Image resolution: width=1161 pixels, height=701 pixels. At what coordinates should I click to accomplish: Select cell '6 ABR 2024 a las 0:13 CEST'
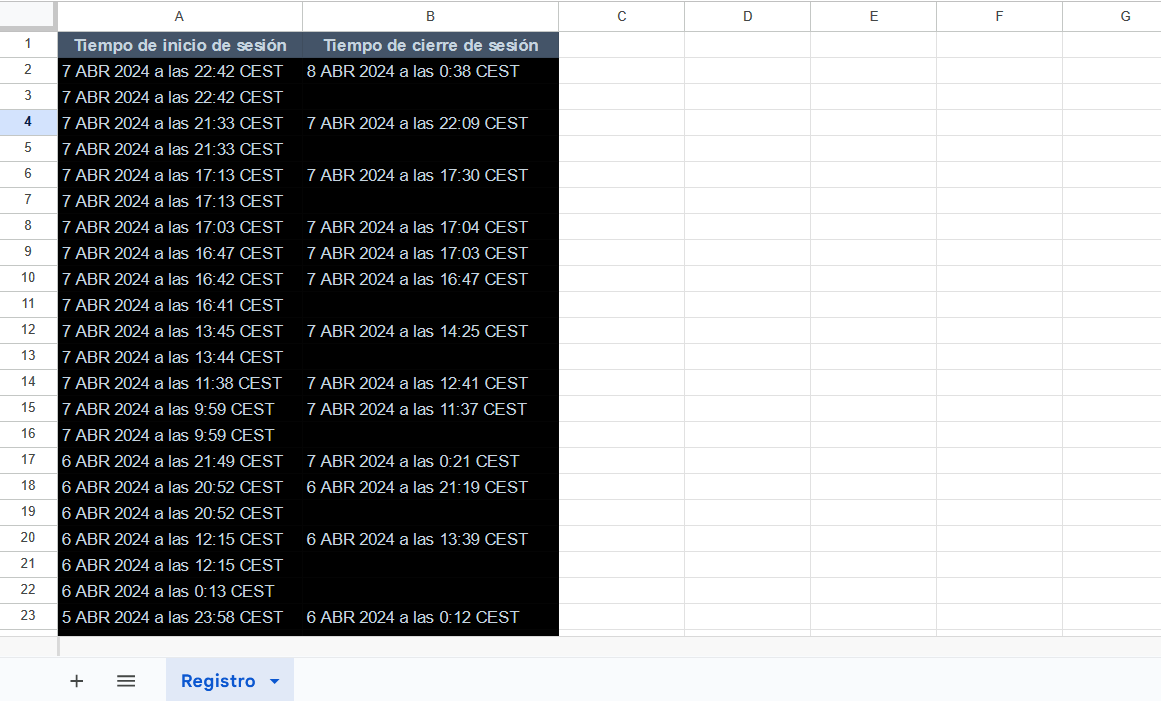(x=180, y=591)
